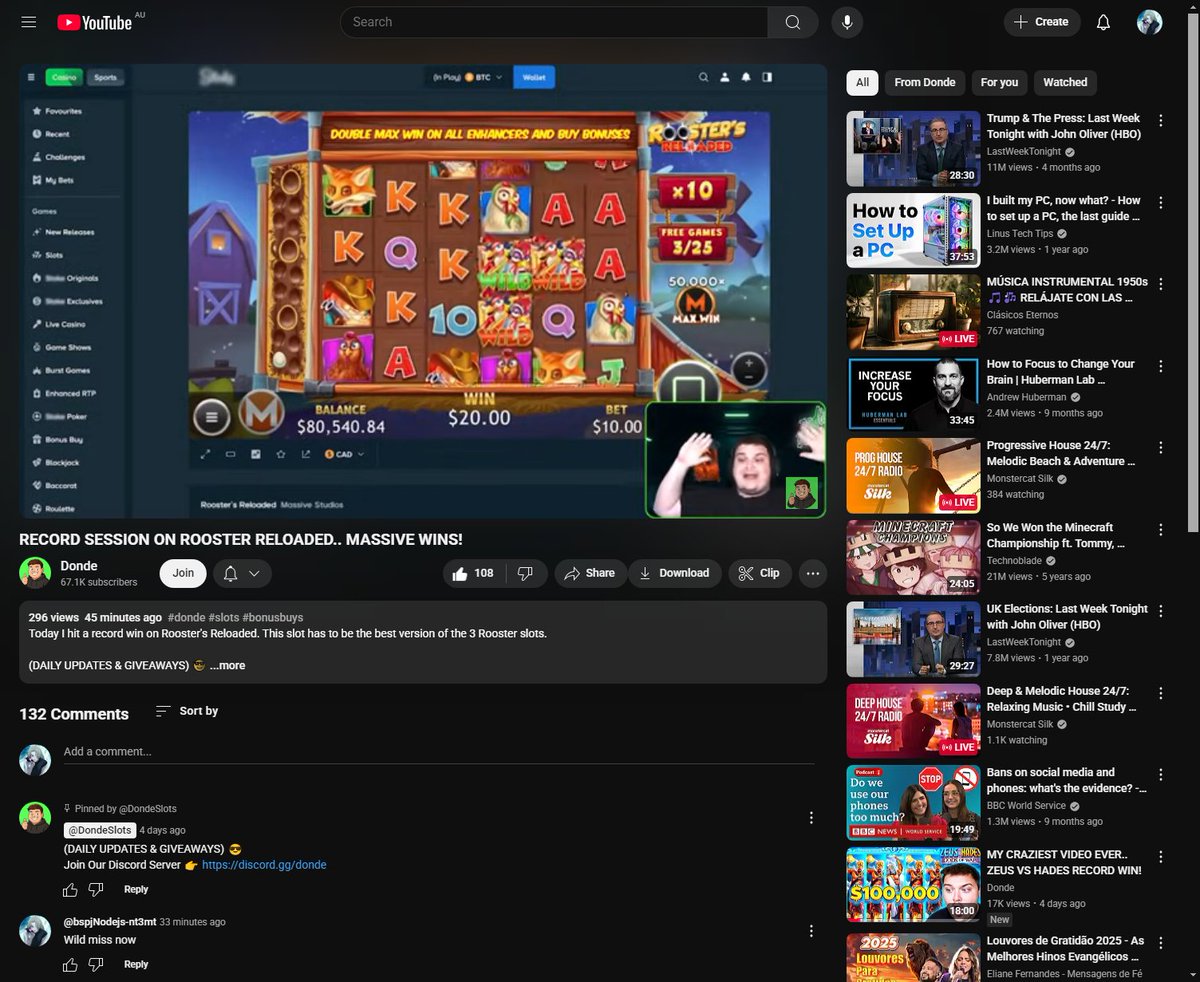Like the video with thumbs up
Image resolution: width=1200 pixels, height=982 pixels.
pos(474,573)
